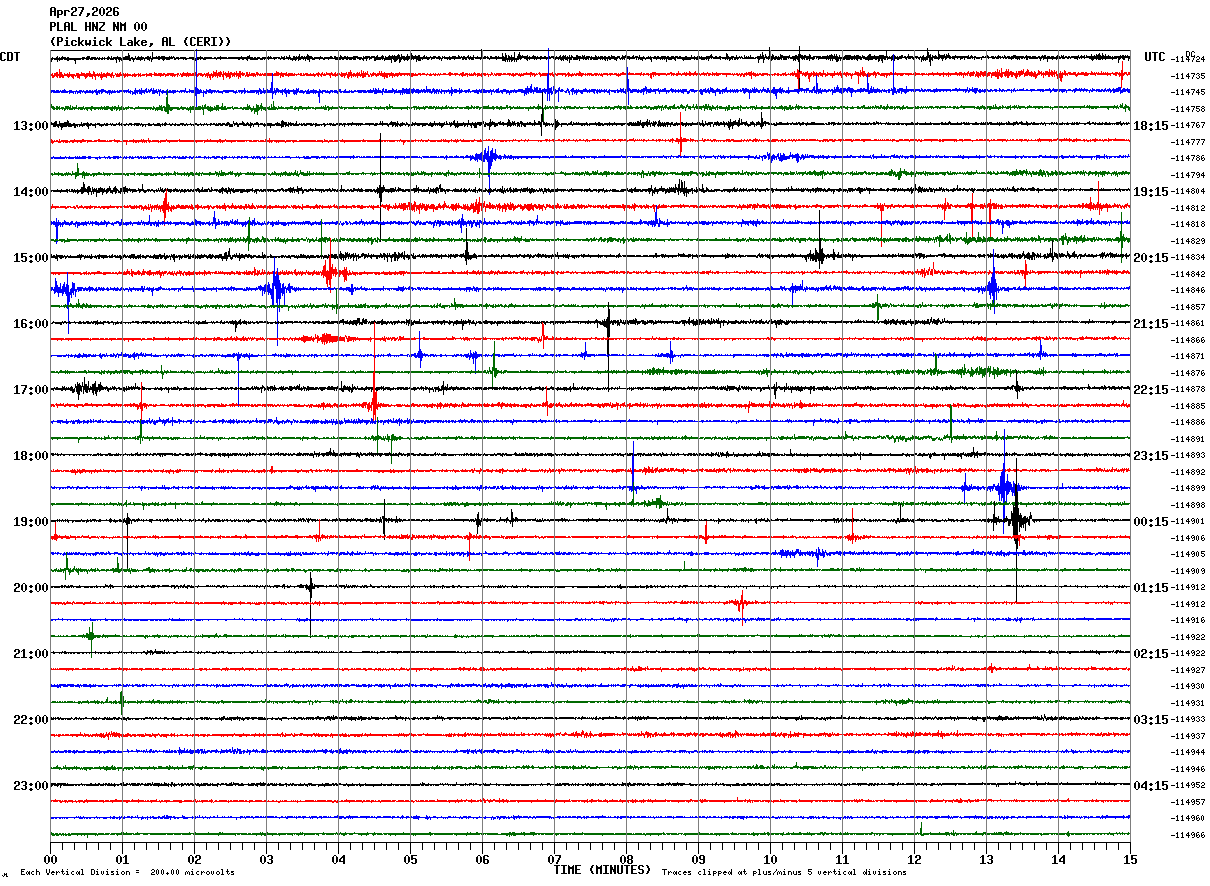Click the x-axis minute tick label 12

click(x=914, y=859)
